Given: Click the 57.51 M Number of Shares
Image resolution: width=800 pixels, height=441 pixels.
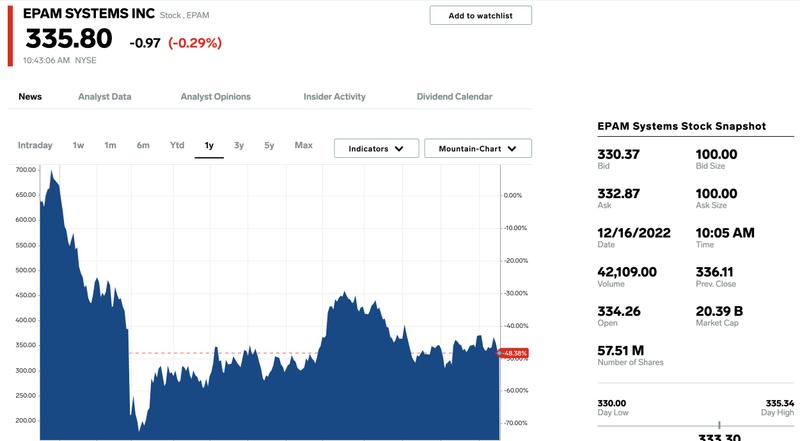Looking at the screenshot, I should coord(621,351).
